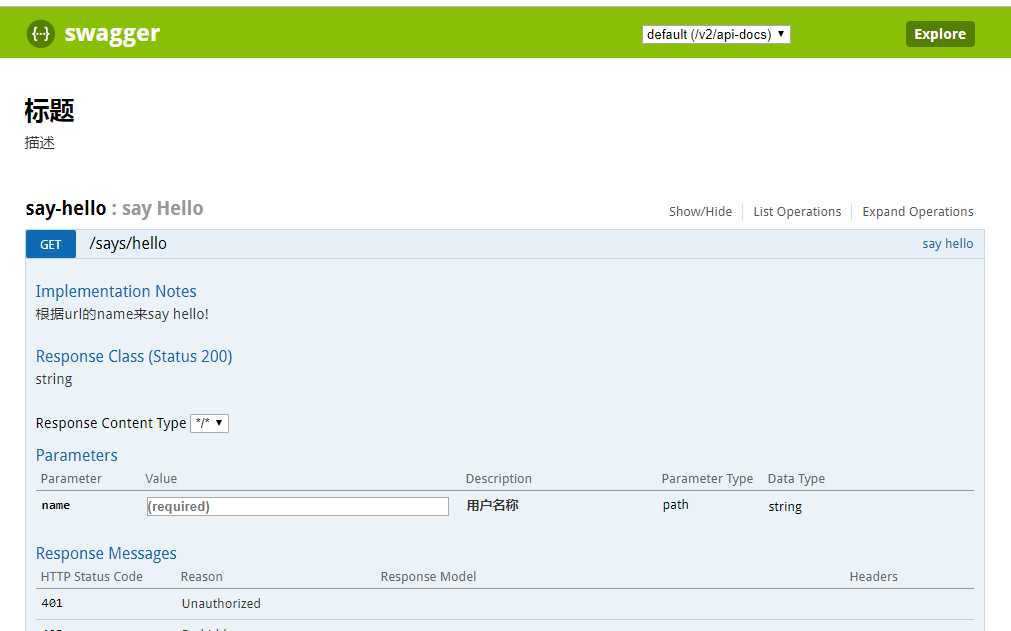Click the '用户名称' description cell
This screenshot has height=631, width=1011.
point(493,505)
